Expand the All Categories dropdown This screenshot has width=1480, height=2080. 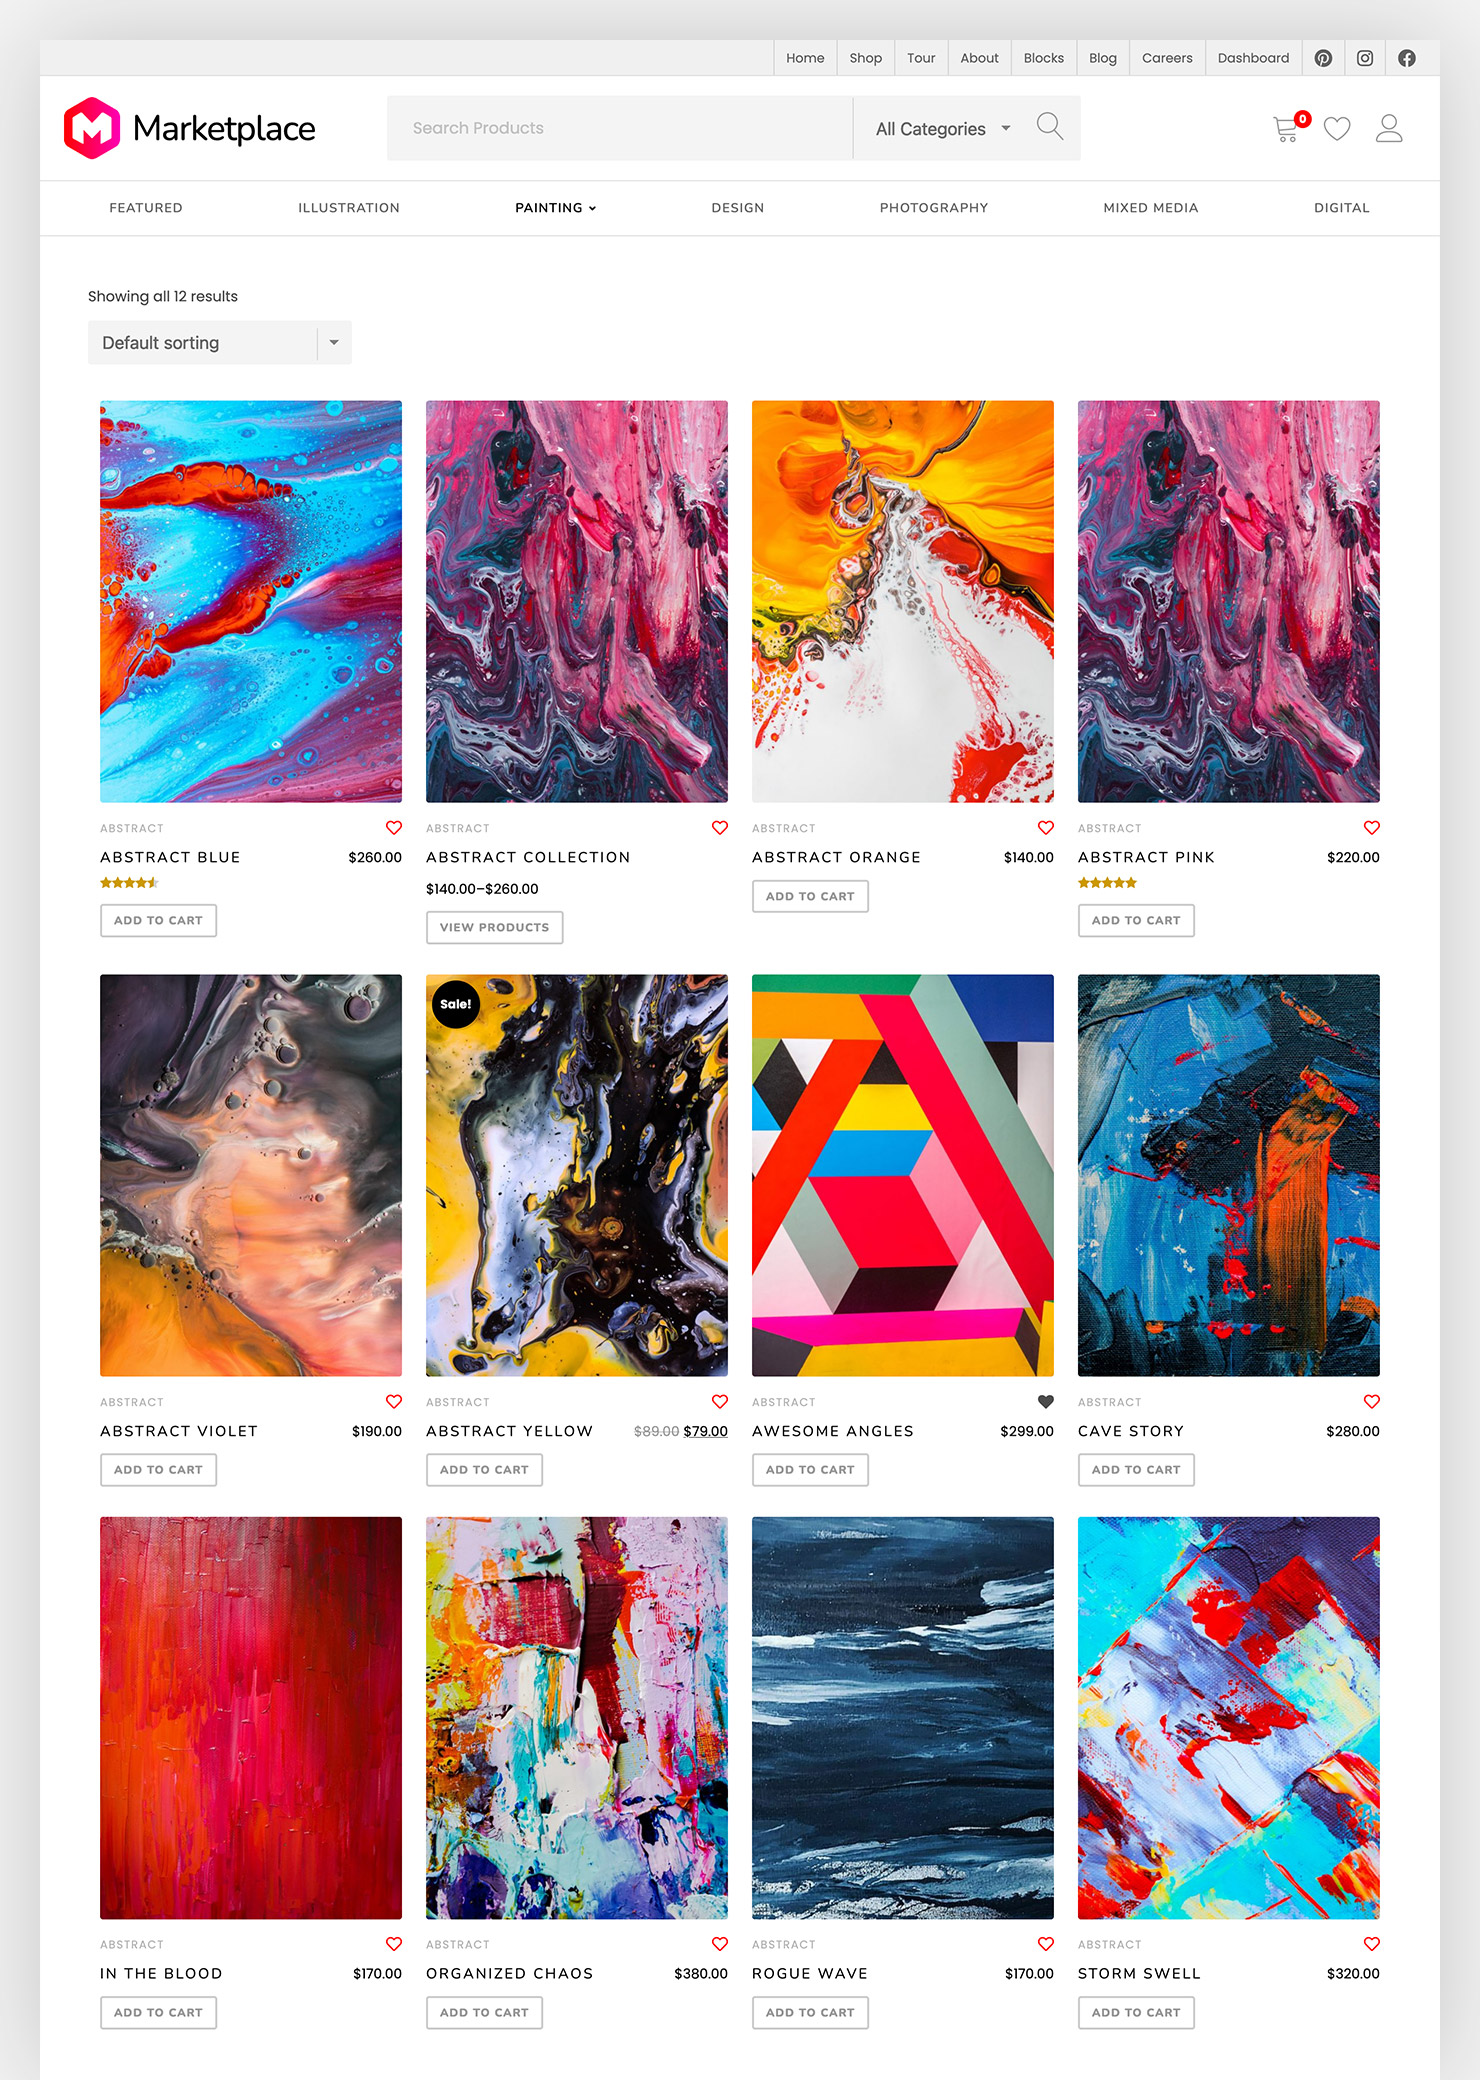[x=943, y=128]
